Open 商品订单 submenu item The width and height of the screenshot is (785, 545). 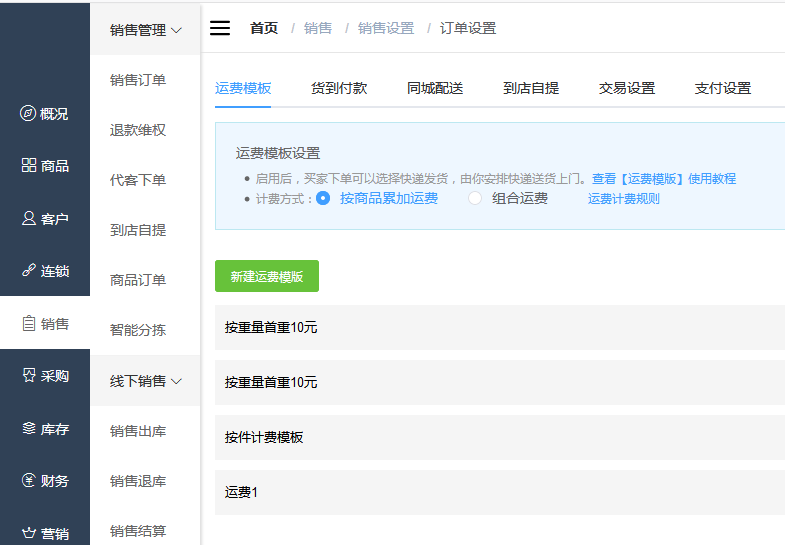click(x=138, y=280)
